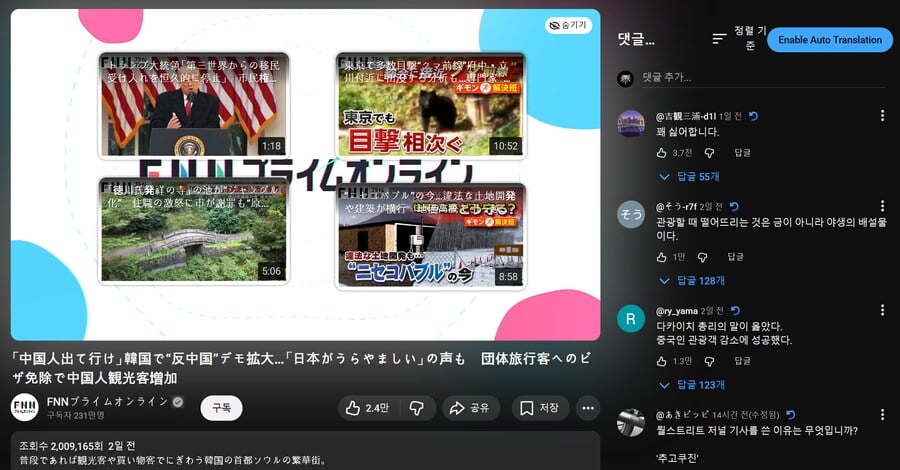
Task: Like the comment with 3.7천 likes
Action: (661, 153)
